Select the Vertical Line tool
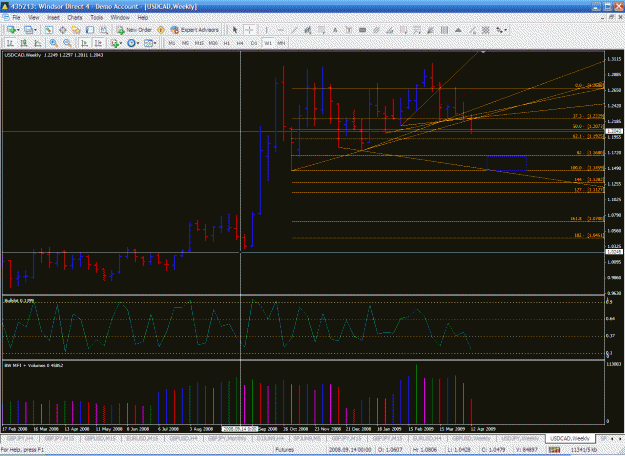Screen dimensions: 625x456 point(266,30)
